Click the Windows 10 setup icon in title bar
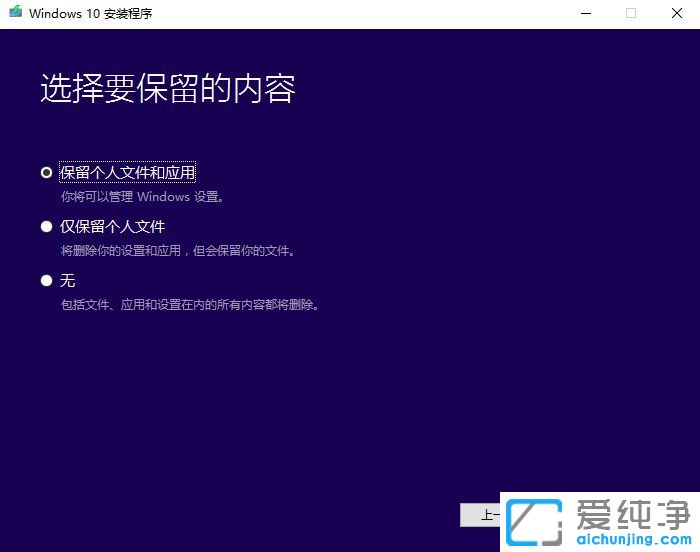 [14, 14]
